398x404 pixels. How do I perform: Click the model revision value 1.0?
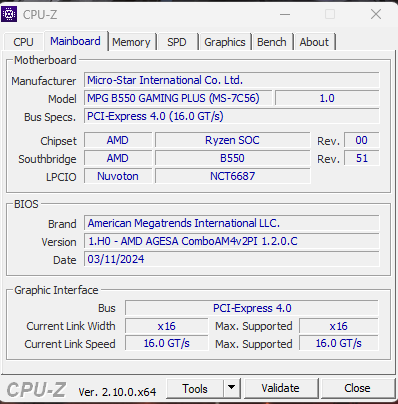click(327, 98)
